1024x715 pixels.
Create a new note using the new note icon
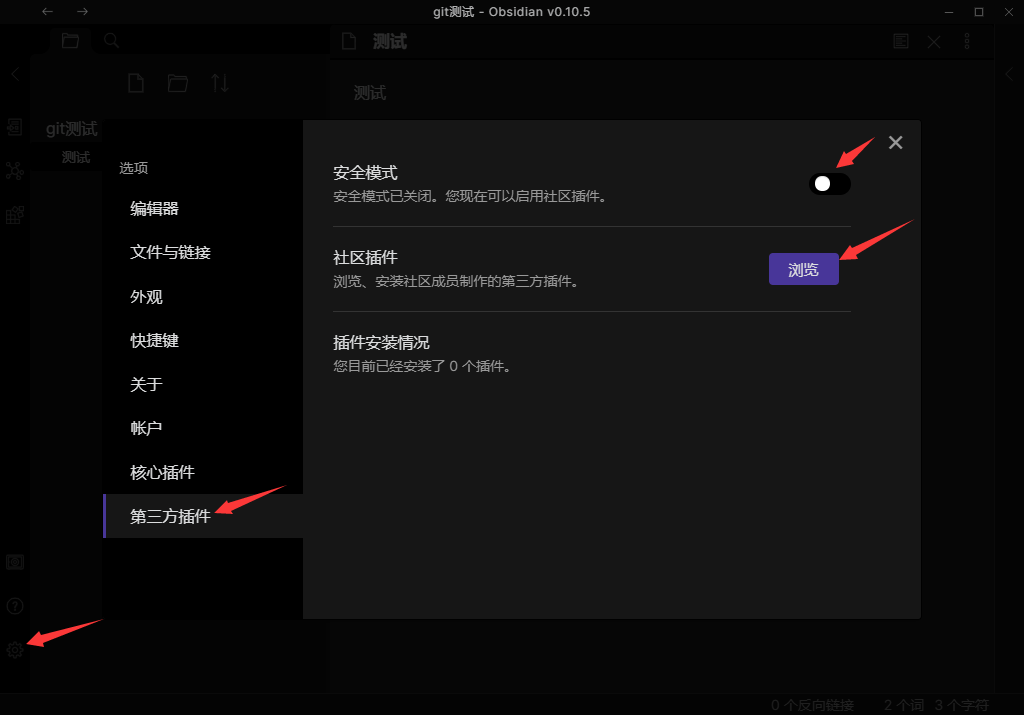pos(135,83)
